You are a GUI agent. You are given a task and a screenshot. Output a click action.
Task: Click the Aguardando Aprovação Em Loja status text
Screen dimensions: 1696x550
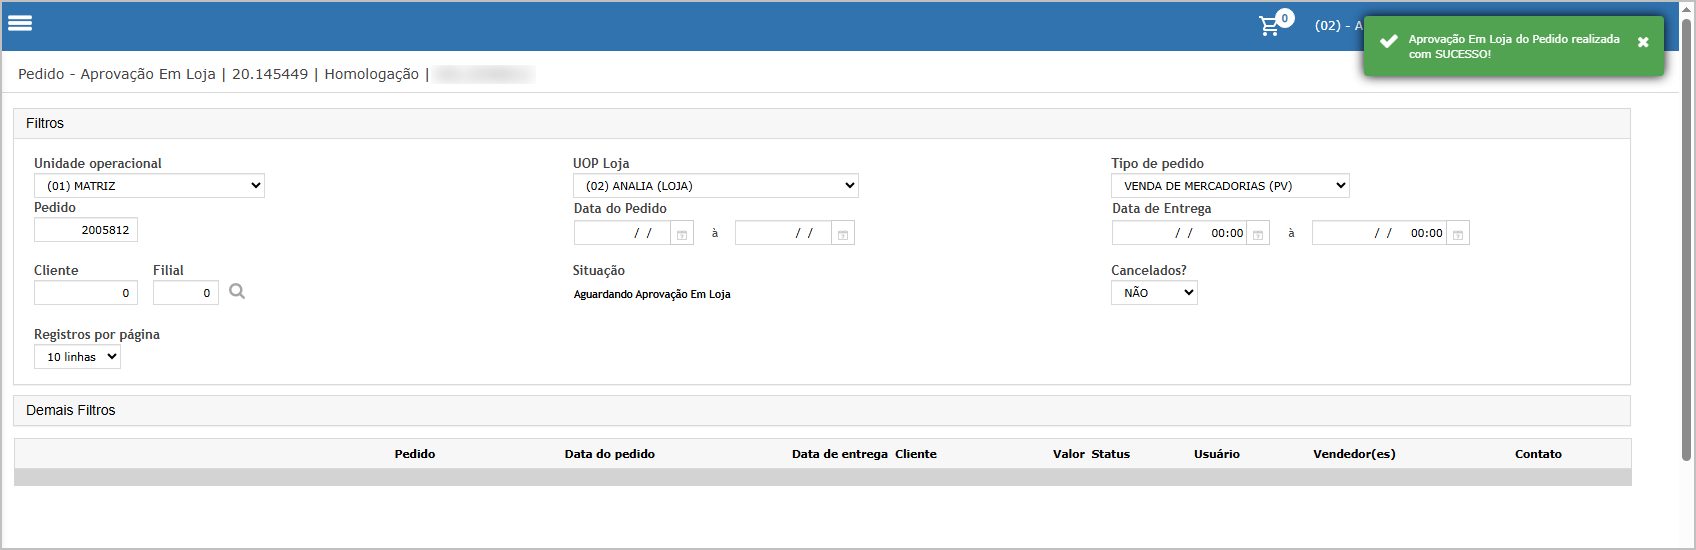coord(652,294)
